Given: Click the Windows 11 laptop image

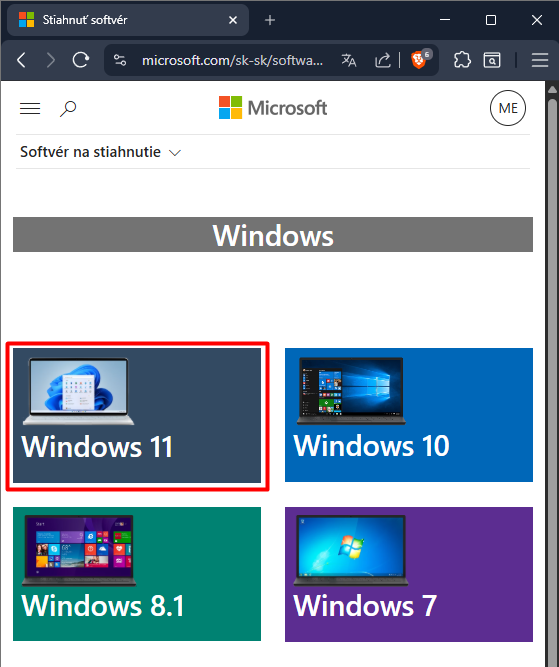Looking at the screenshot, I should click(78, 391).
